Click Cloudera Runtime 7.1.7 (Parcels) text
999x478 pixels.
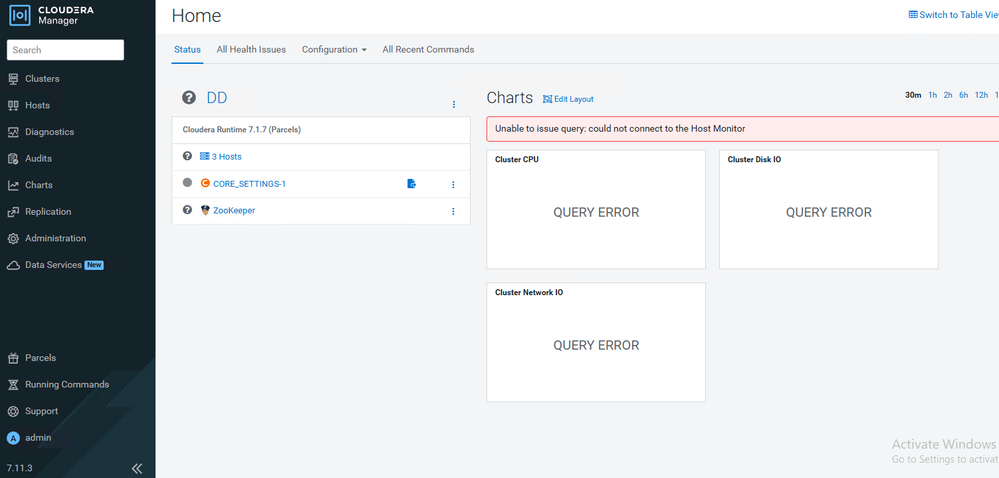click(x=241, y=129)
